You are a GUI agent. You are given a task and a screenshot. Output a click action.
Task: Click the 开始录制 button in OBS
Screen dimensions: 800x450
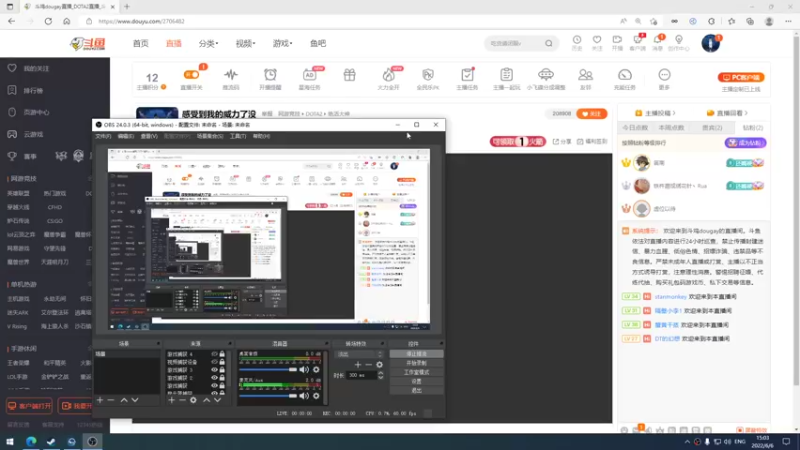tap(416, 363)
